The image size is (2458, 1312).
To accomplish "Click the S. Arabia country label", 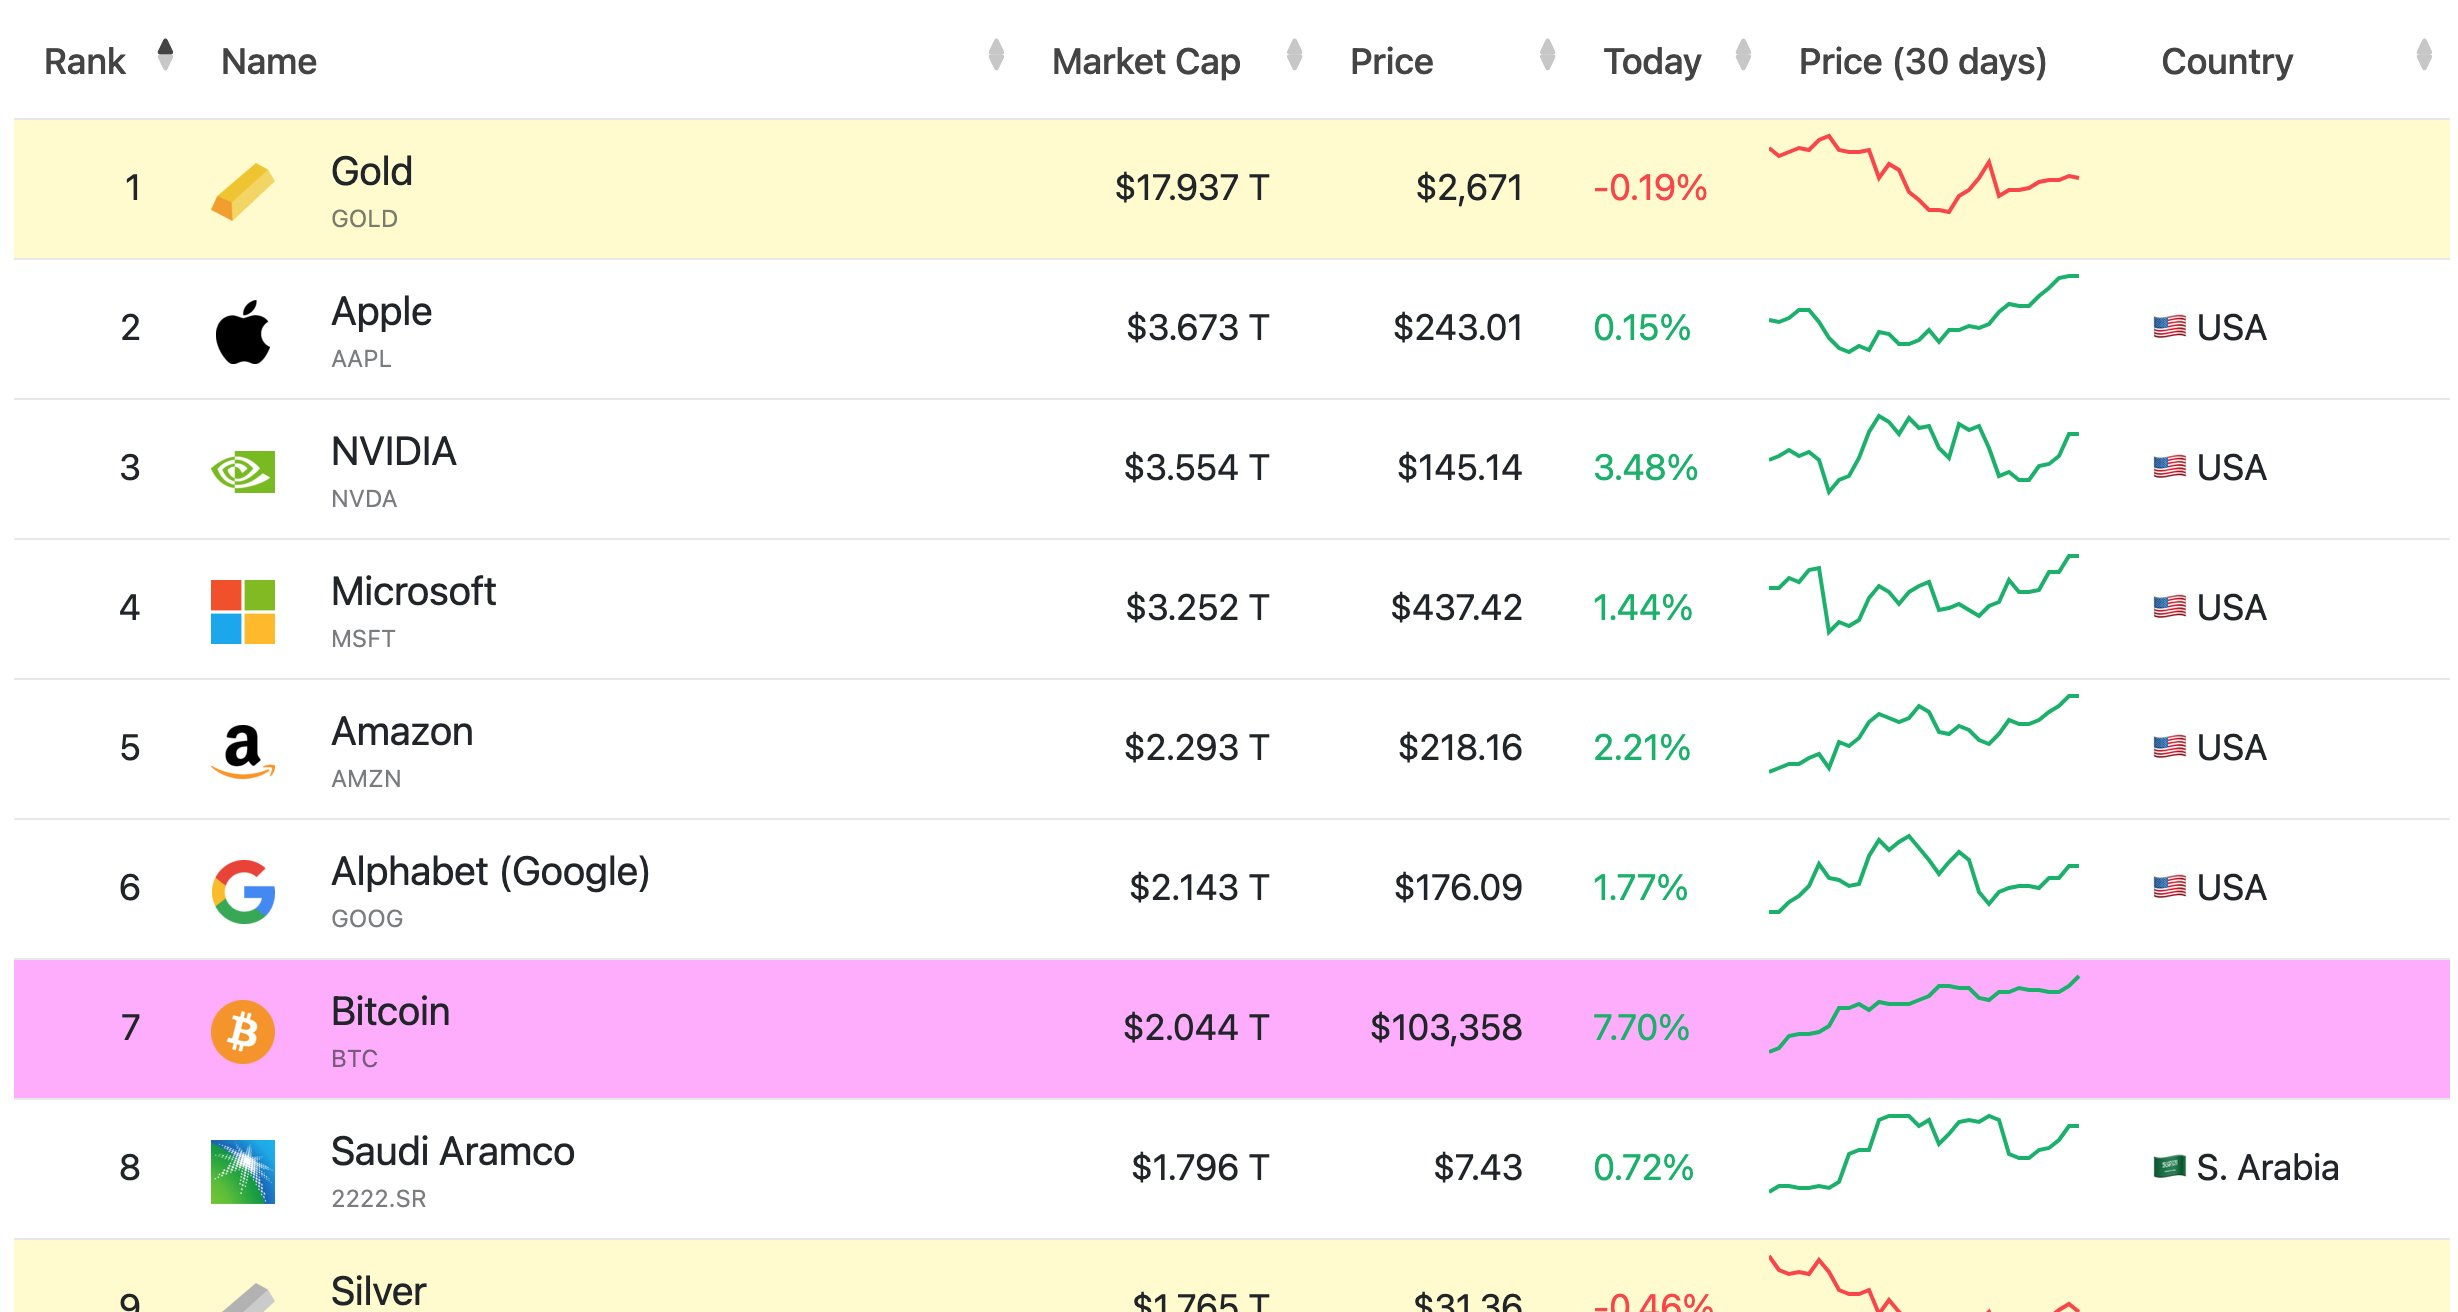I will point(2267,1167).
